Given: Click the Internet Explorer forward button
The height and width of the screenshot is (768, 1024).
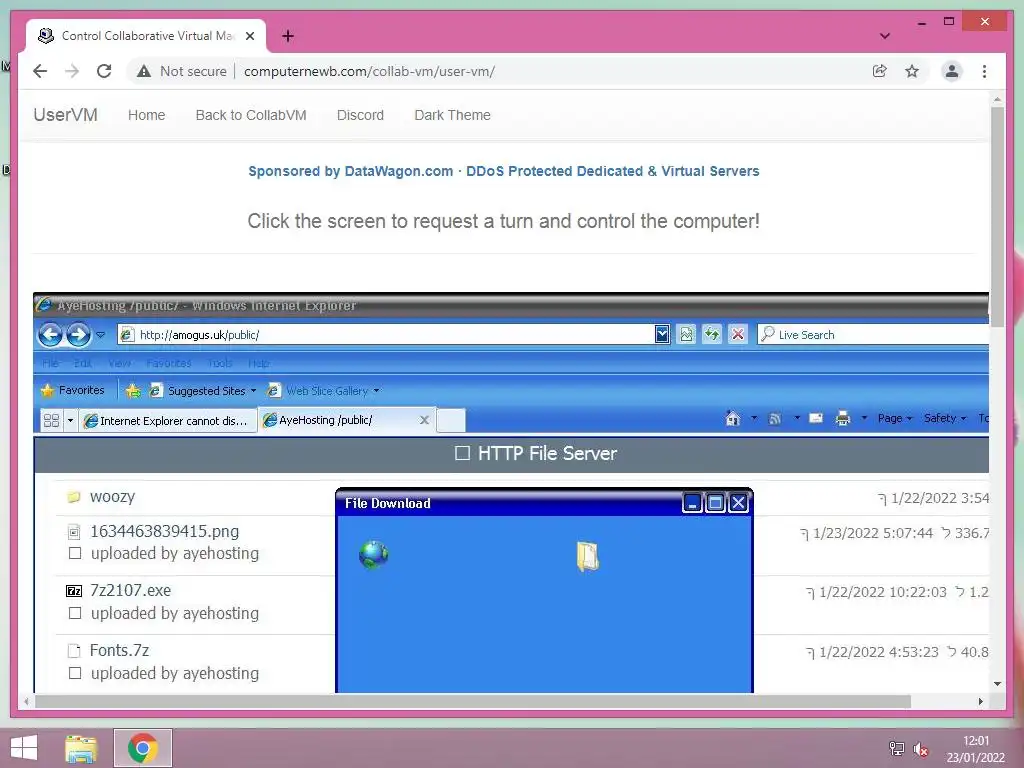Looking at the screenshot, I should (x=78, y=335).
